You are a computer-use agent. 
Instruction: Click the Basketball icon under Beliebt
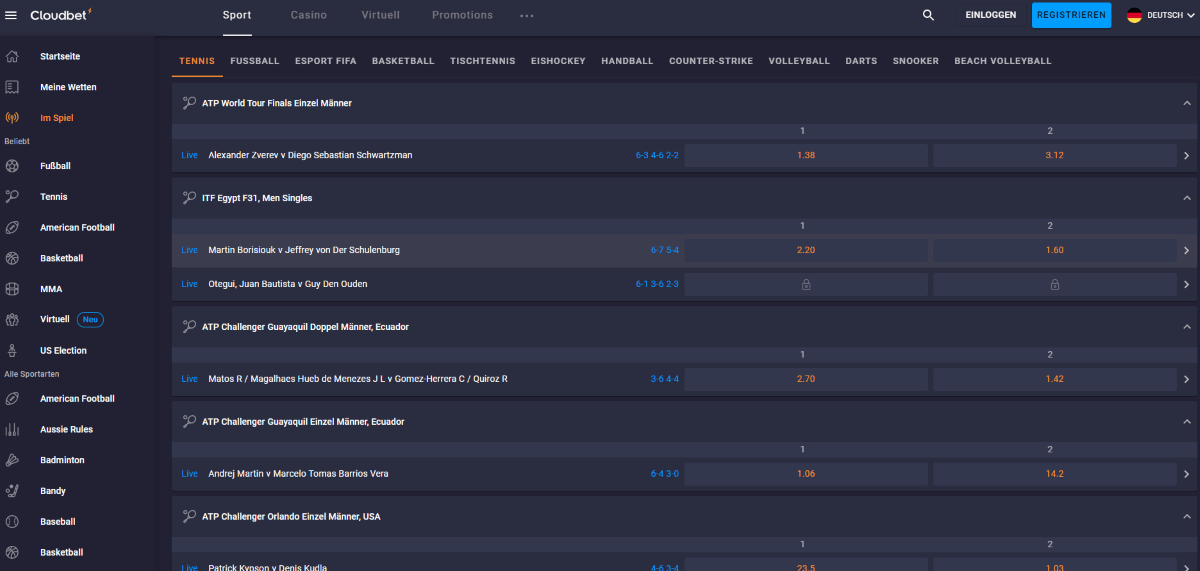click(12, 258)
